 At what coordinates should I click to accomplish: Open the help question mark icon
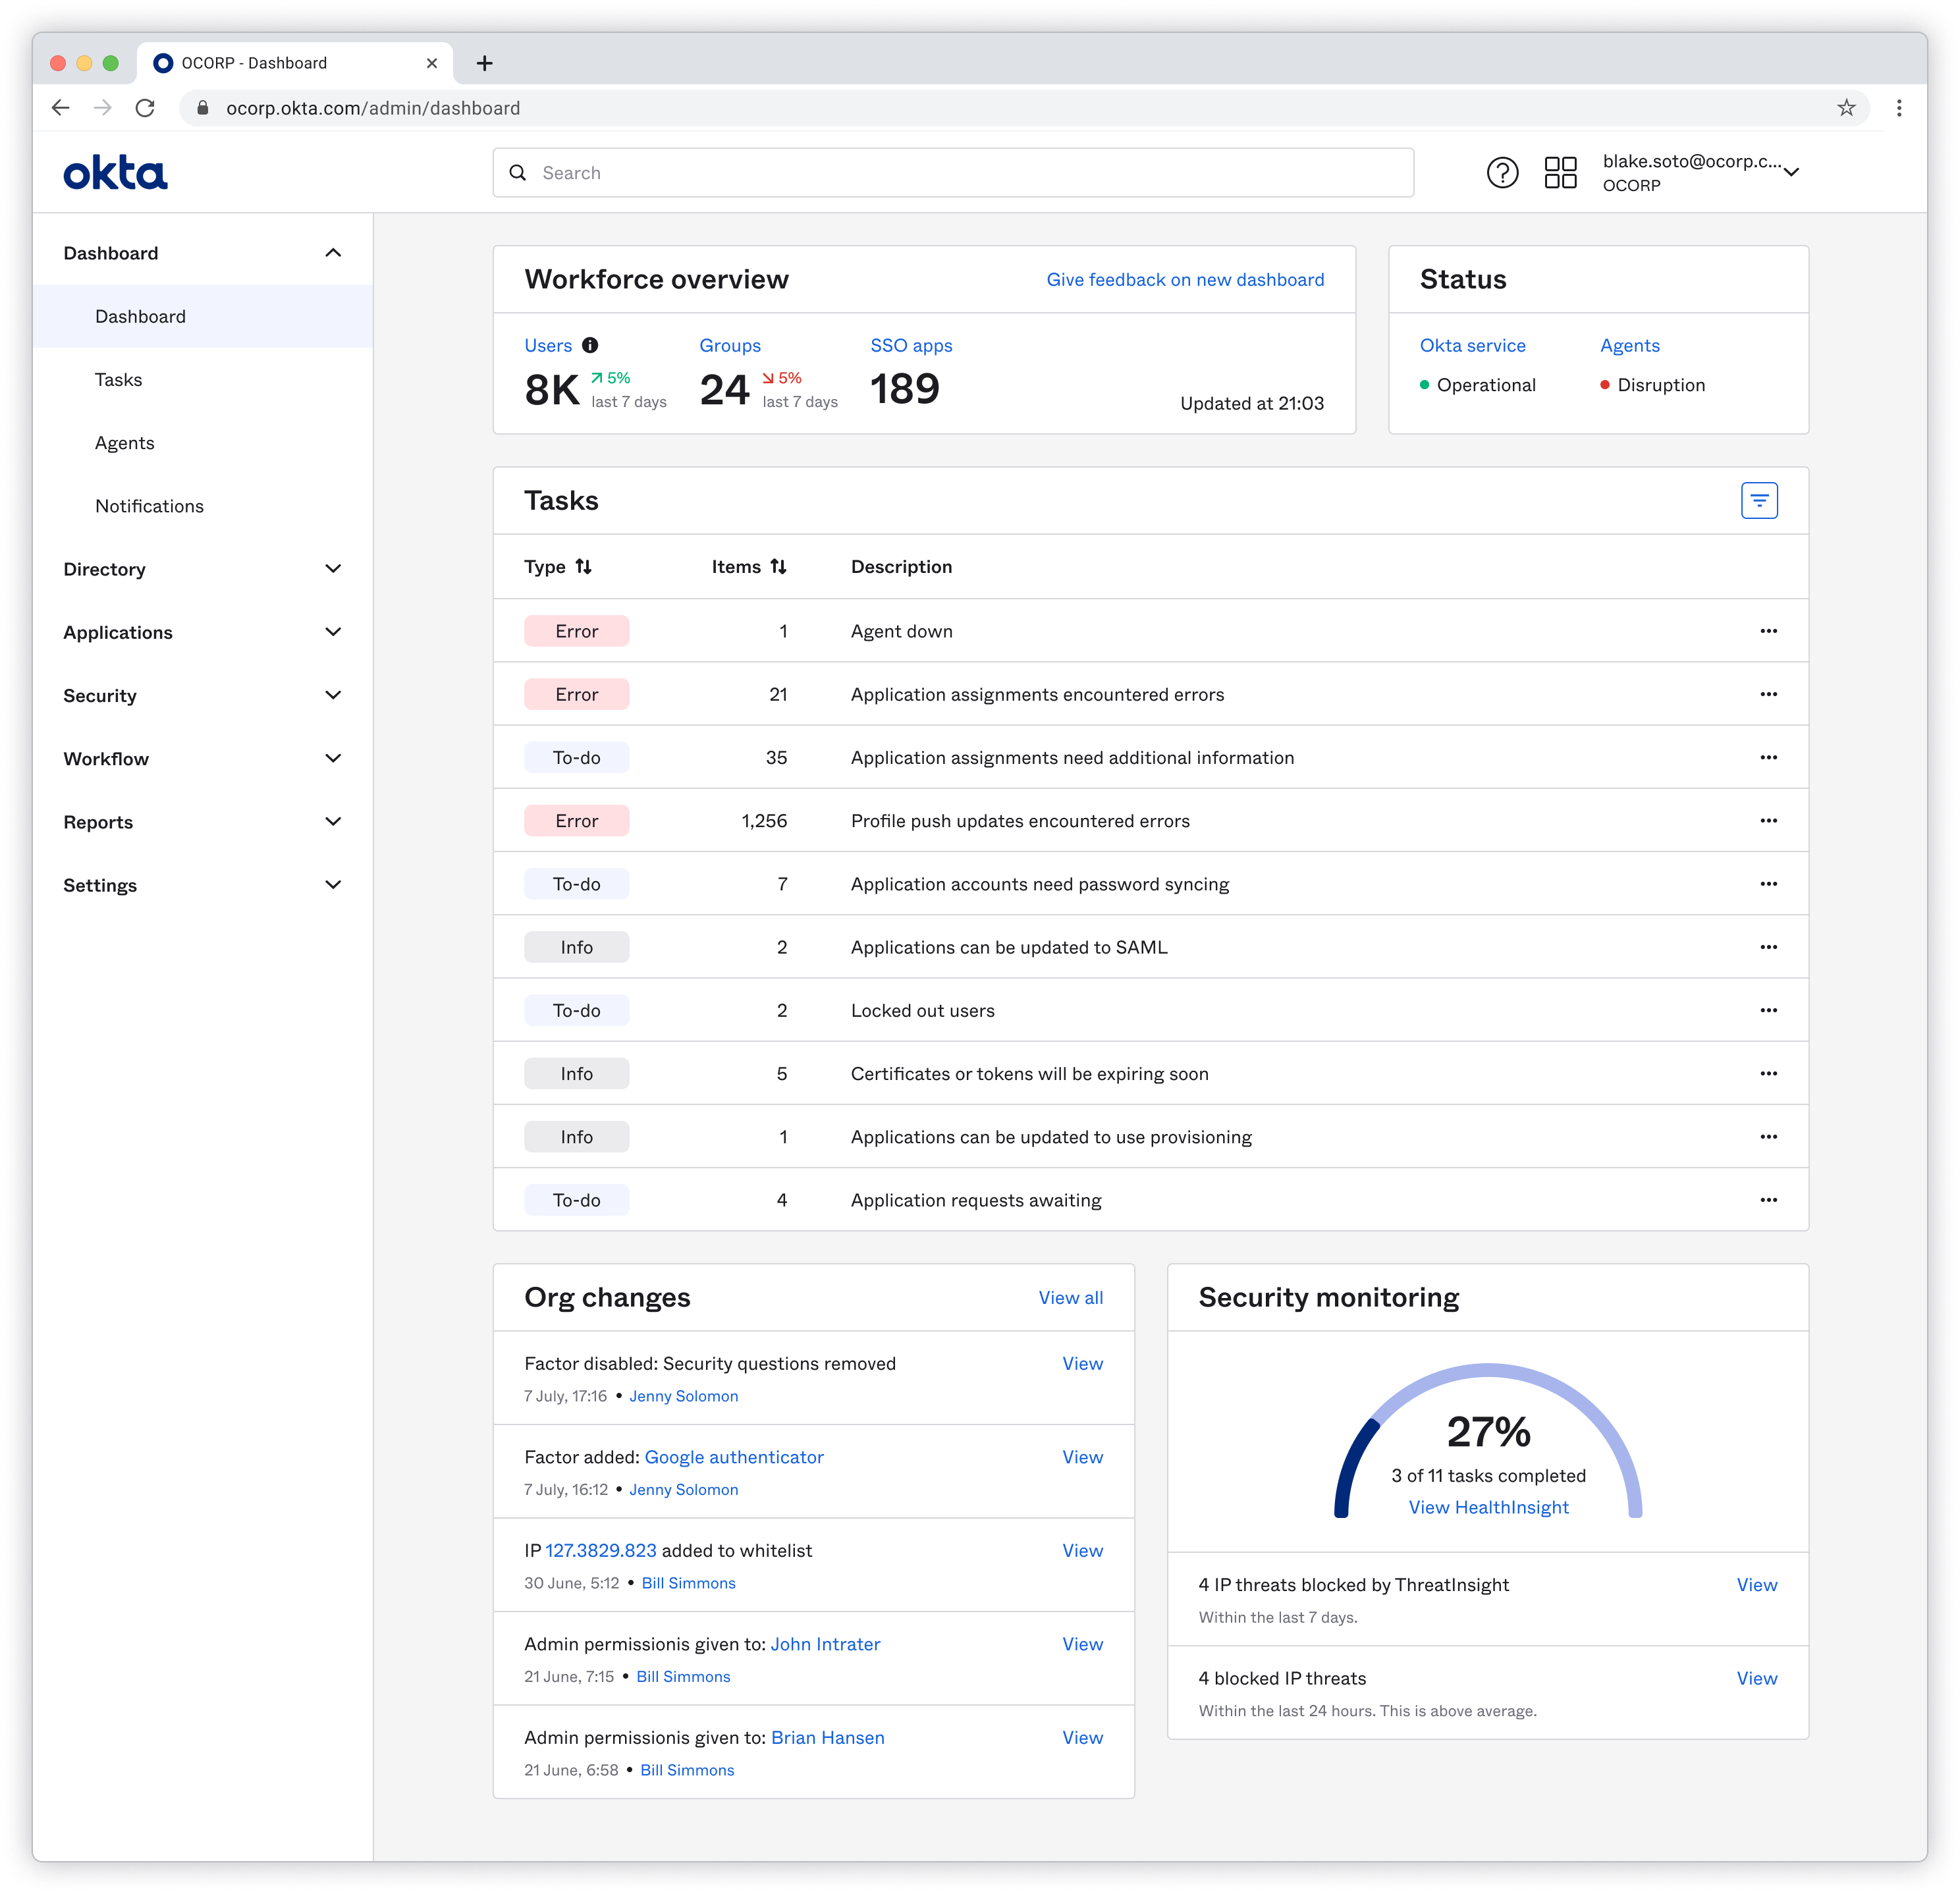tap(1504, 172)
